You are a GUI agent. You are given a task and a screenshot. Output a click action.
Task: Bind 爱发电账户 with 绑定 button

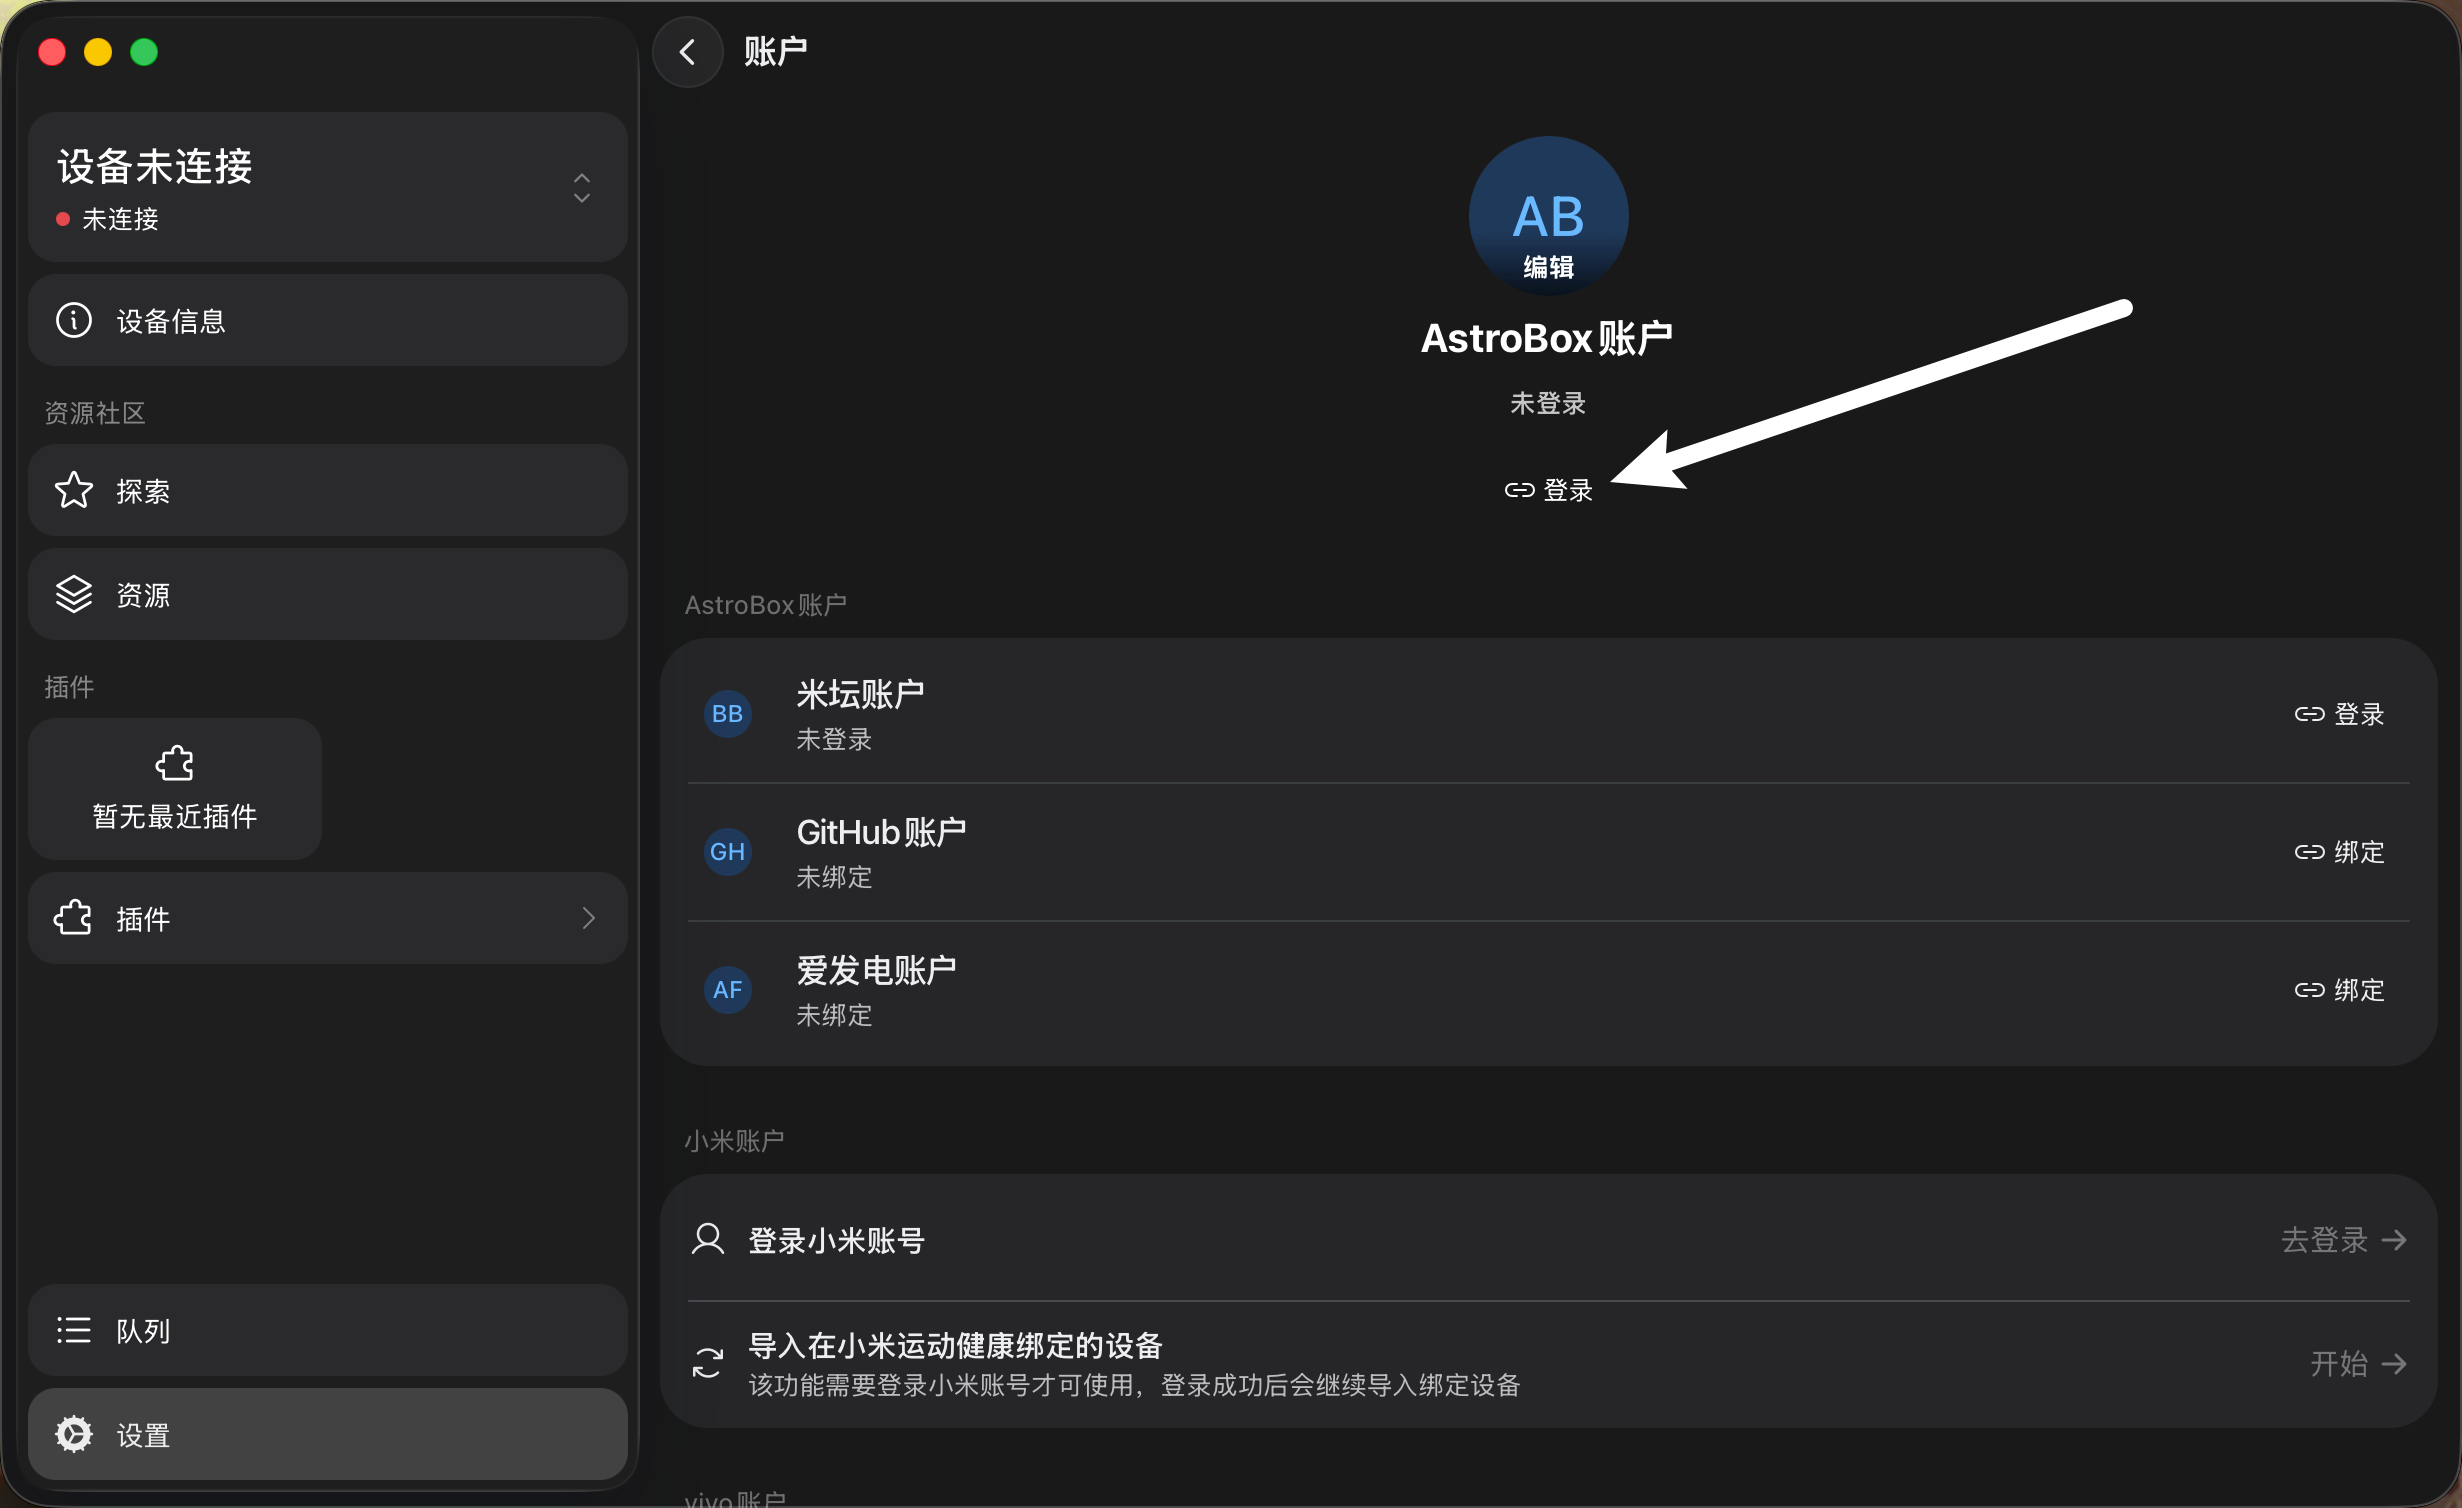coord(2340,990)
